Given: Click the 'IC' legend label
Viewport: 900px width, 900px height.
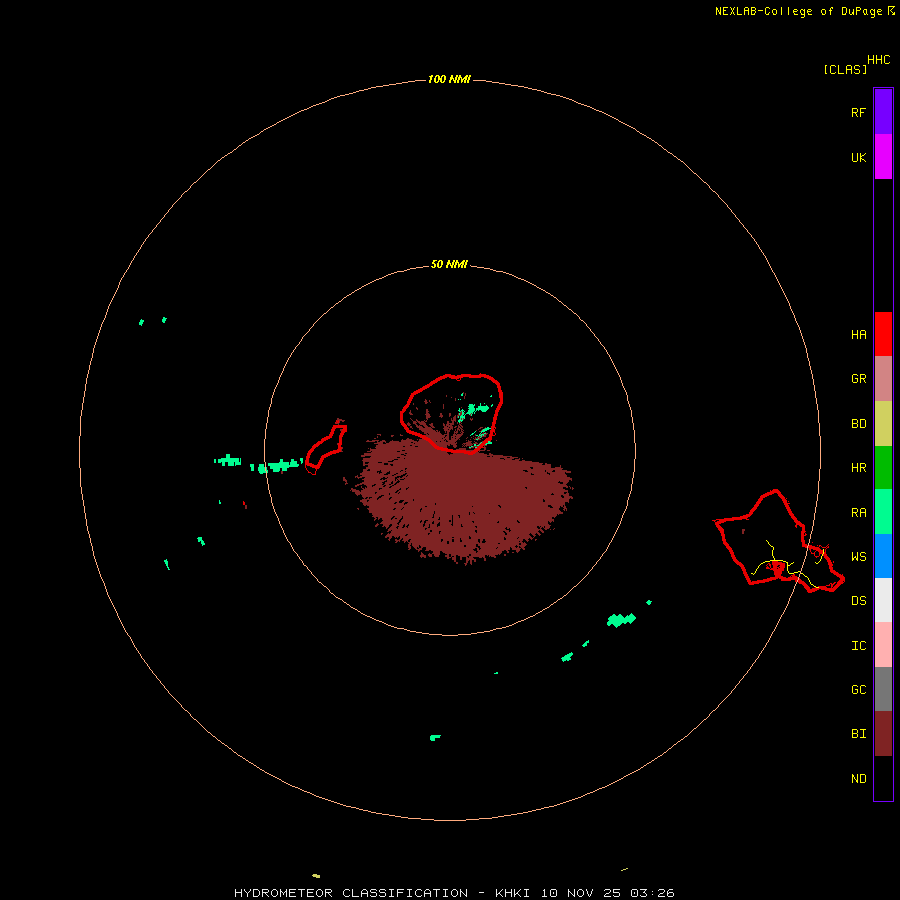Looking at the screenshot, I should coord(858,646).
